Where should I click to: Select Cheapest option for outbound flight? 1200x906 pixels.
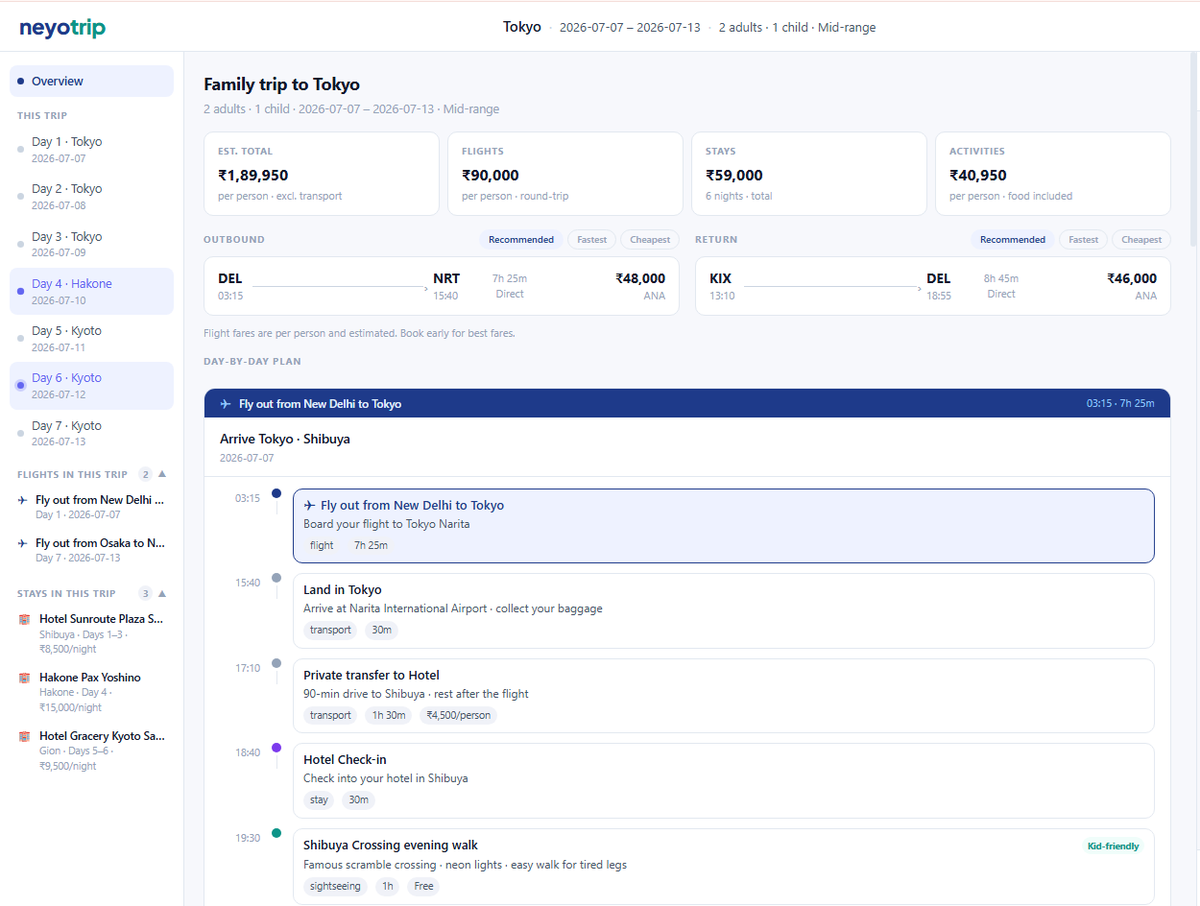pos(650,240)
